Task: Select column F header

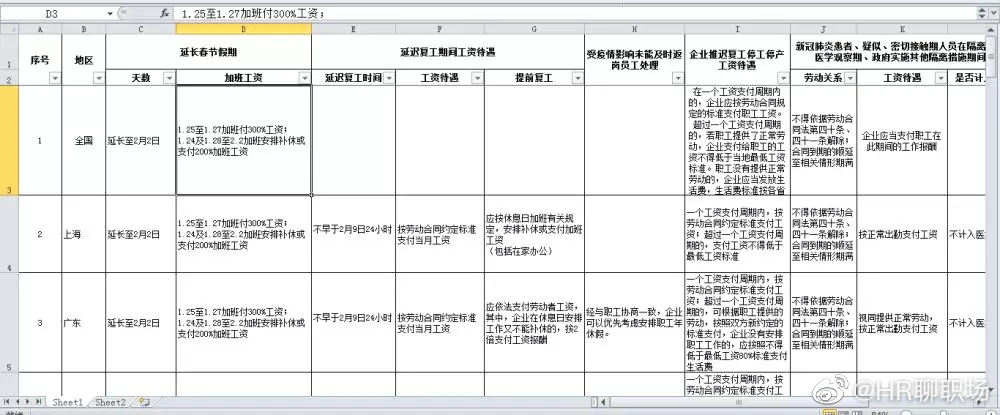Action: pyautogui.click(x=439, y=29)
